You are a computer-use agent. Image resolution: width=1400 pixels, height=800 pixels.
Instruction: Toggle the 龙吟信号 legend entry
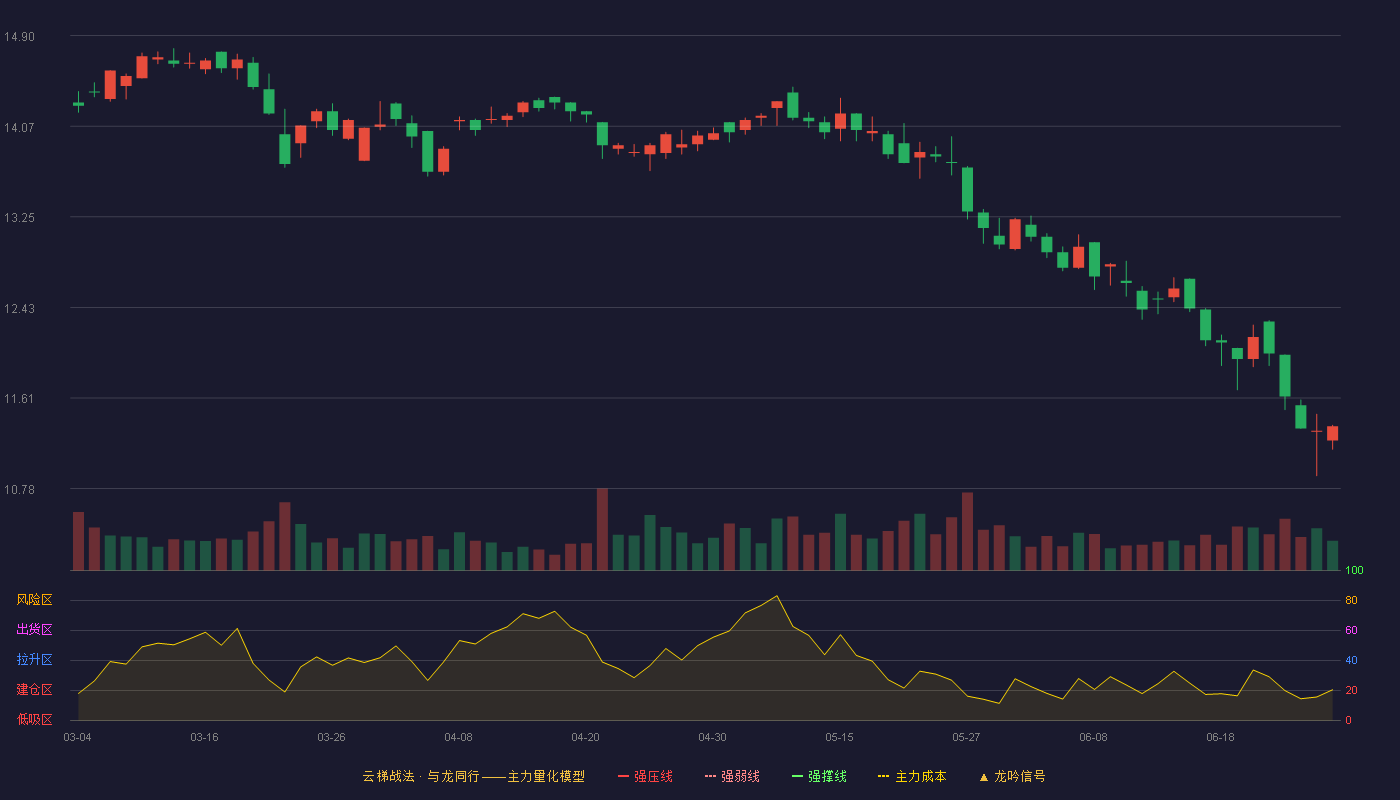pyautogui.click(x=1012, y=776)
